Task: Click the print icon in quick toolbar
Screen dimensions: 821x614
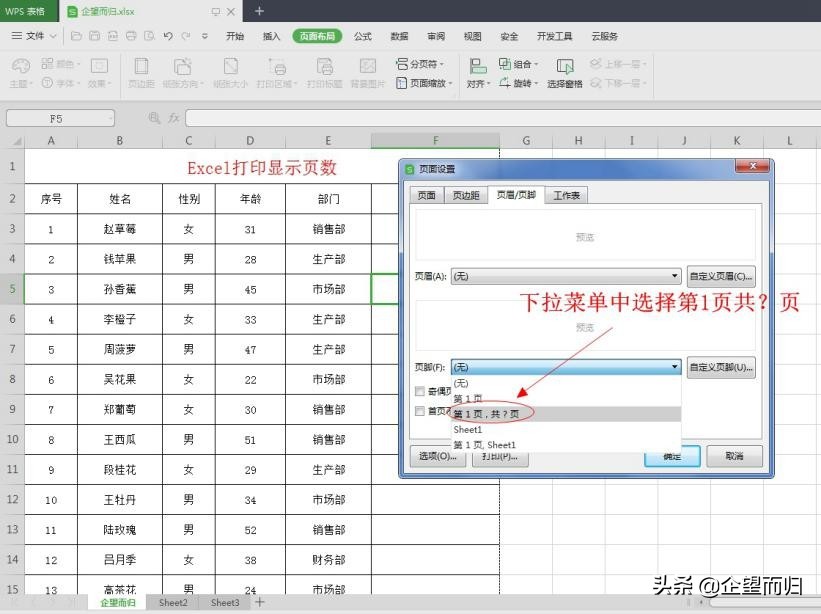Action: pos(131,36)
